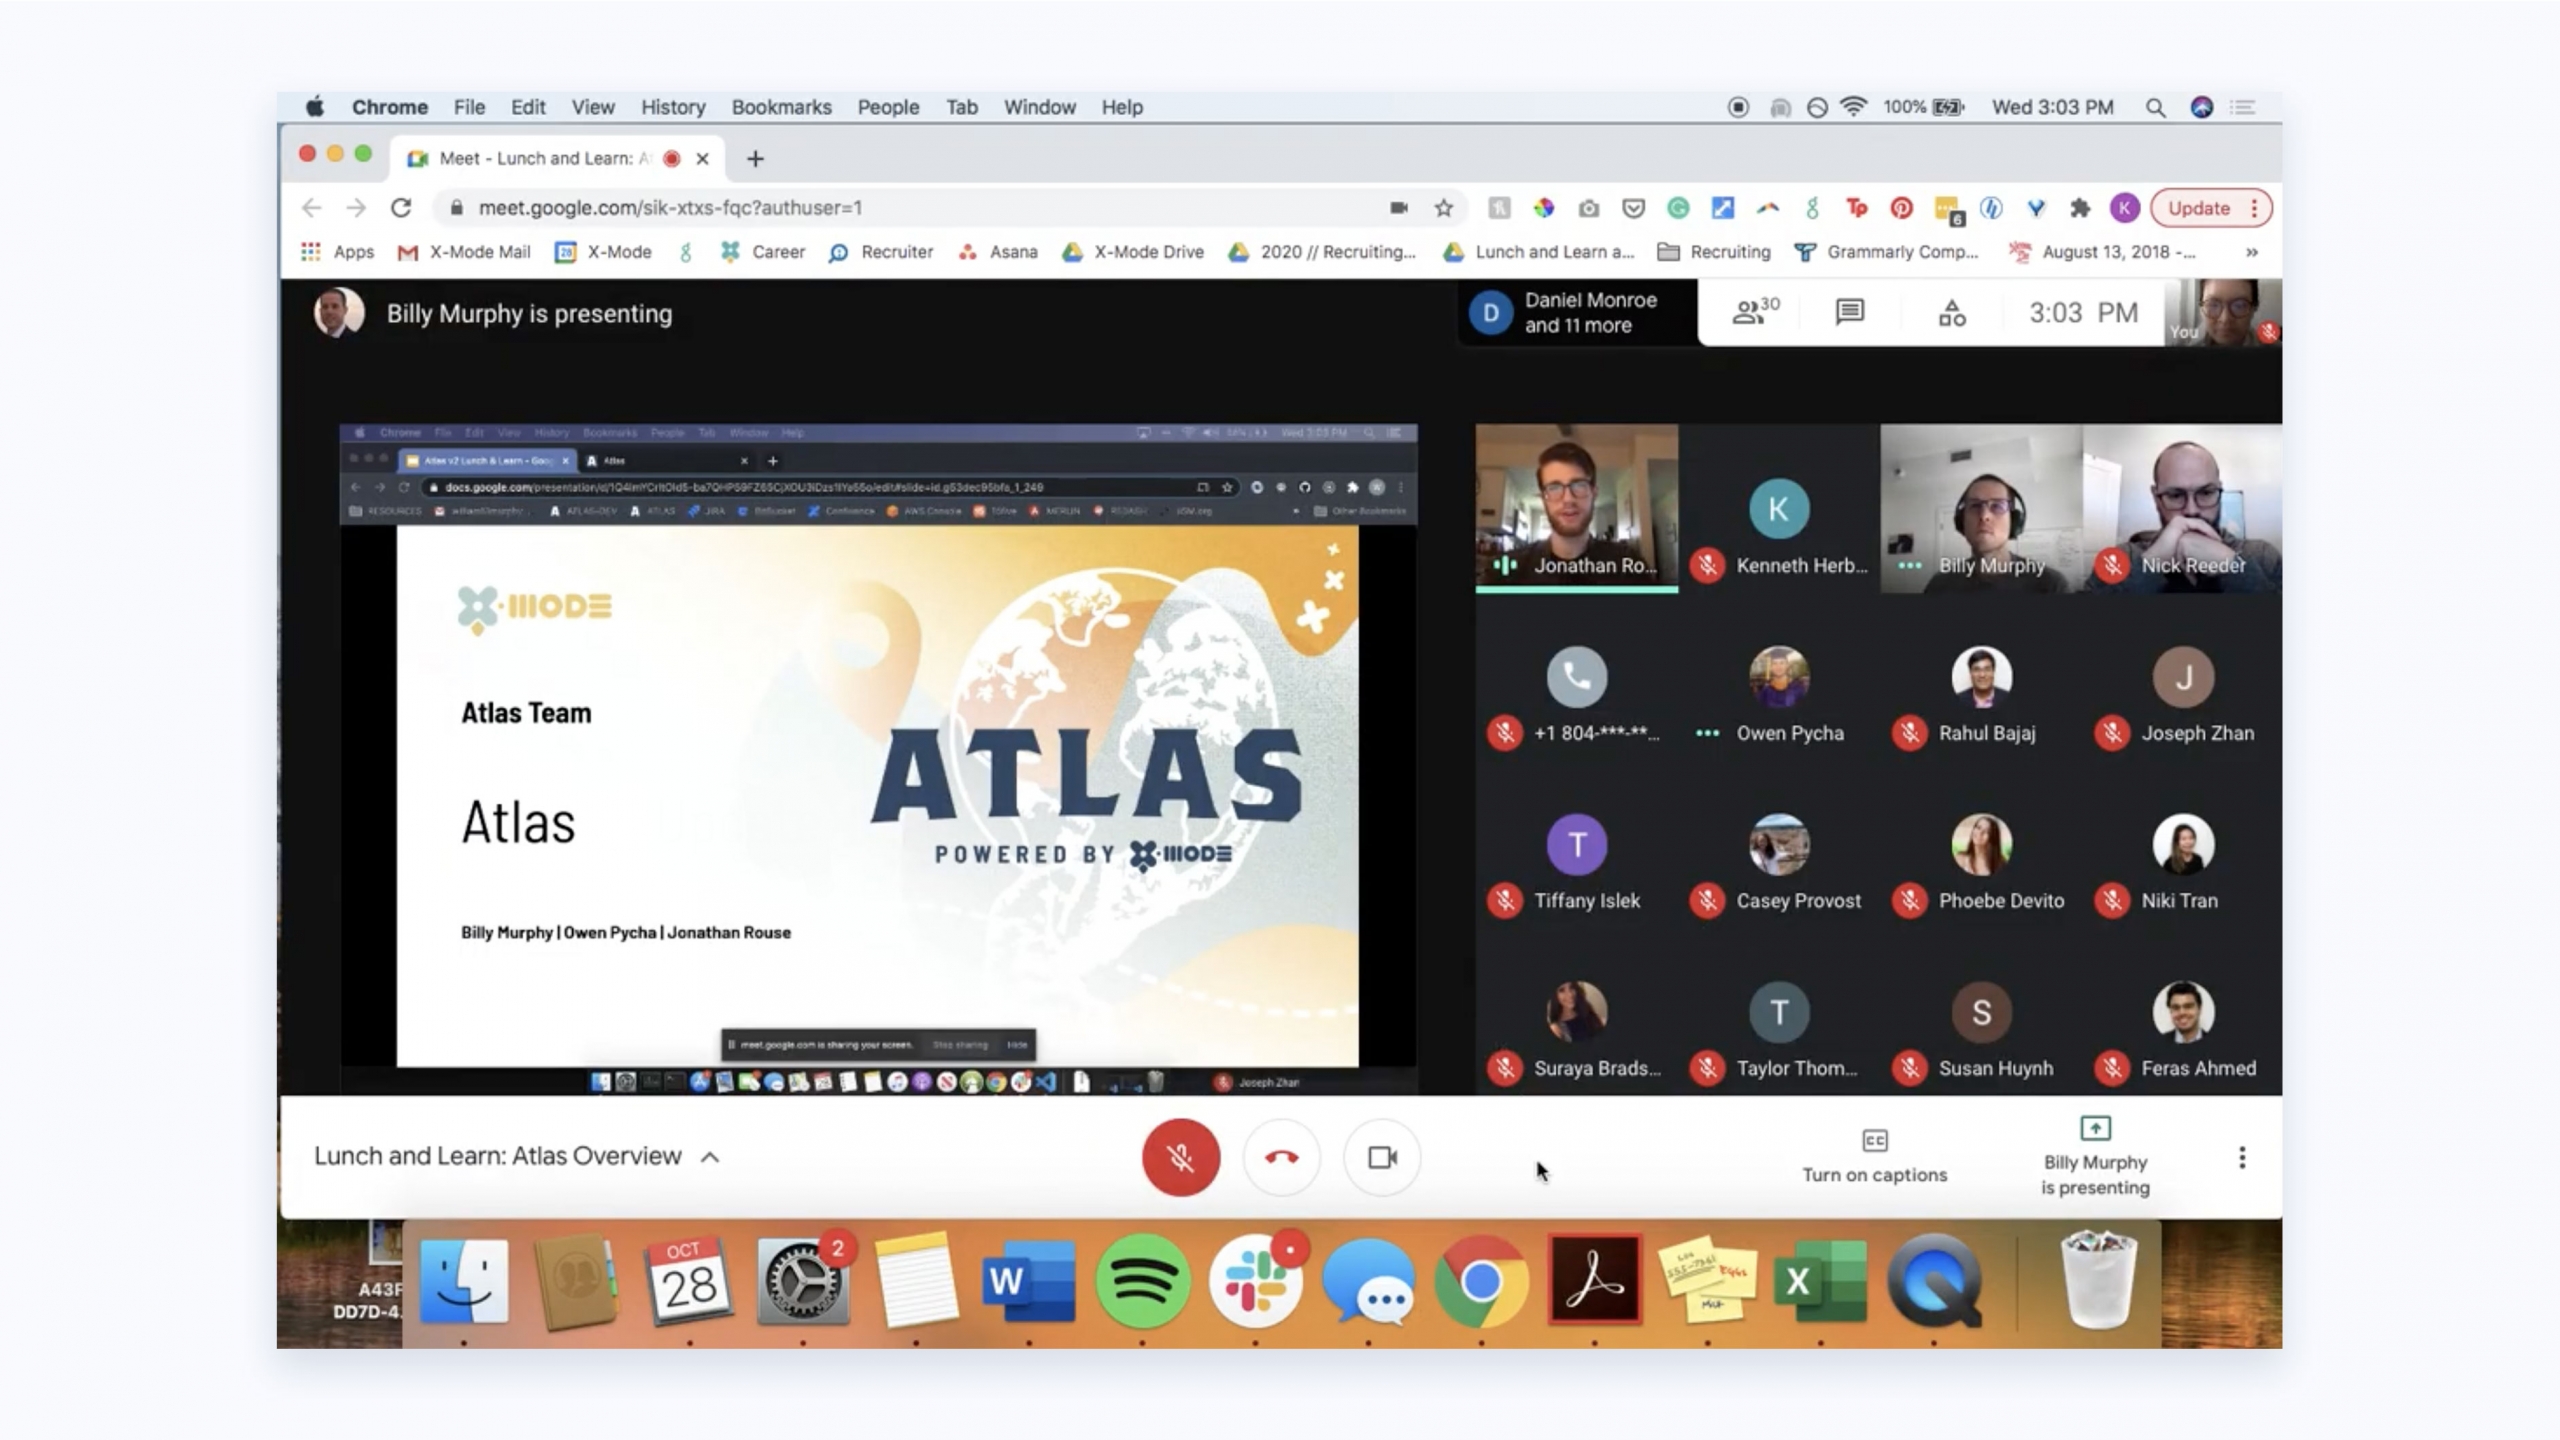Select Jonathan Rouse's video tile

pos(1577,508)
